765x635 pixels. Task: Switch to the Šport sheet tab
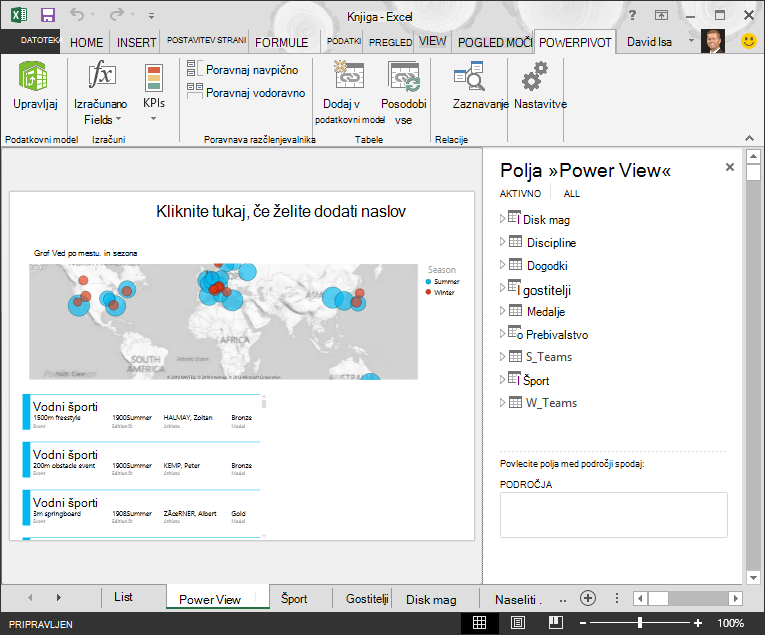[x=294, y=598]
